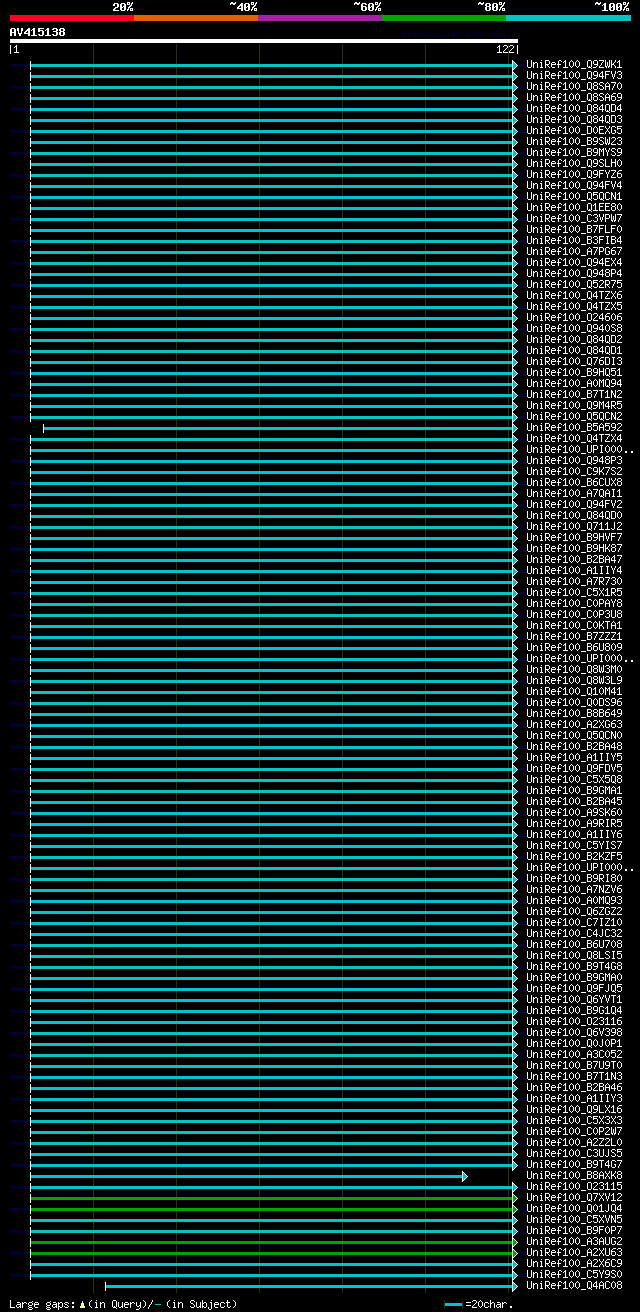This screenshot has width=640, height=1312.
Task: Click the =20char. scale legend
Action: (x=479, y=1304)
